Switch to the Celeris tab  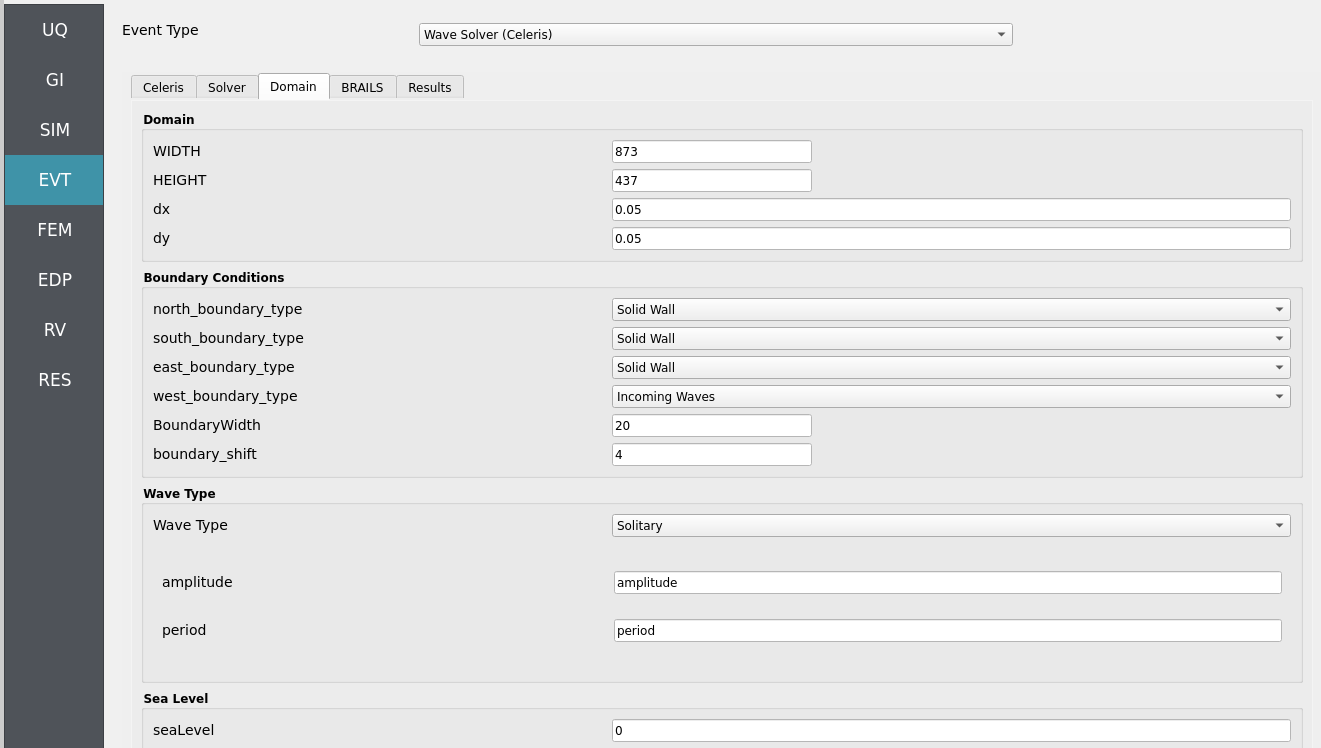click(163, 87)
